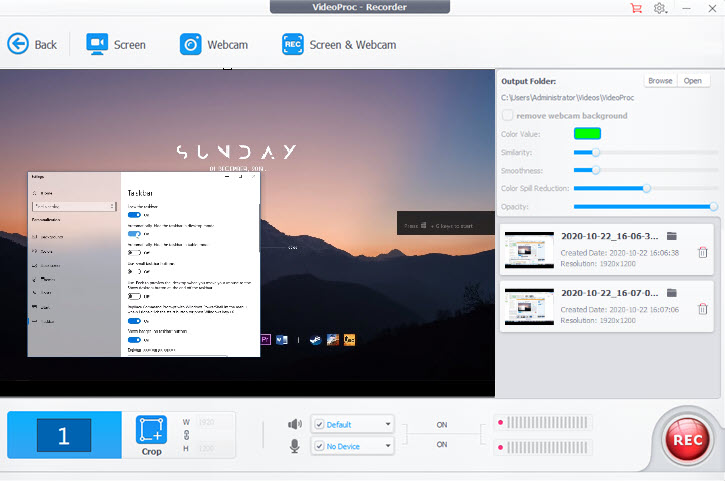The width and height of the screenshot is (725, 481).
Task: Click file name 2020-10-22_16-06-3...
Action: pyautogui.click(x=609, y=236)
